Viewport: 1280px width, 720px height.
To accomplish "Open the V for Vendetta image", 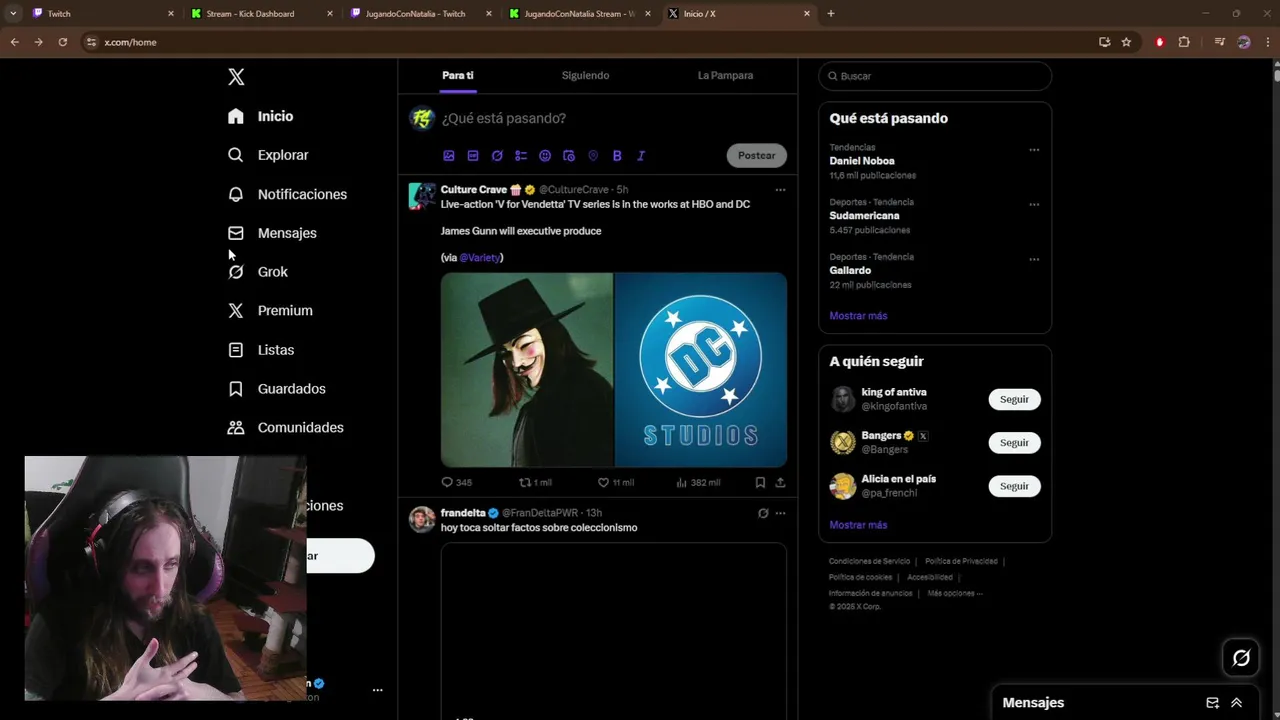I will click(527, 370).
